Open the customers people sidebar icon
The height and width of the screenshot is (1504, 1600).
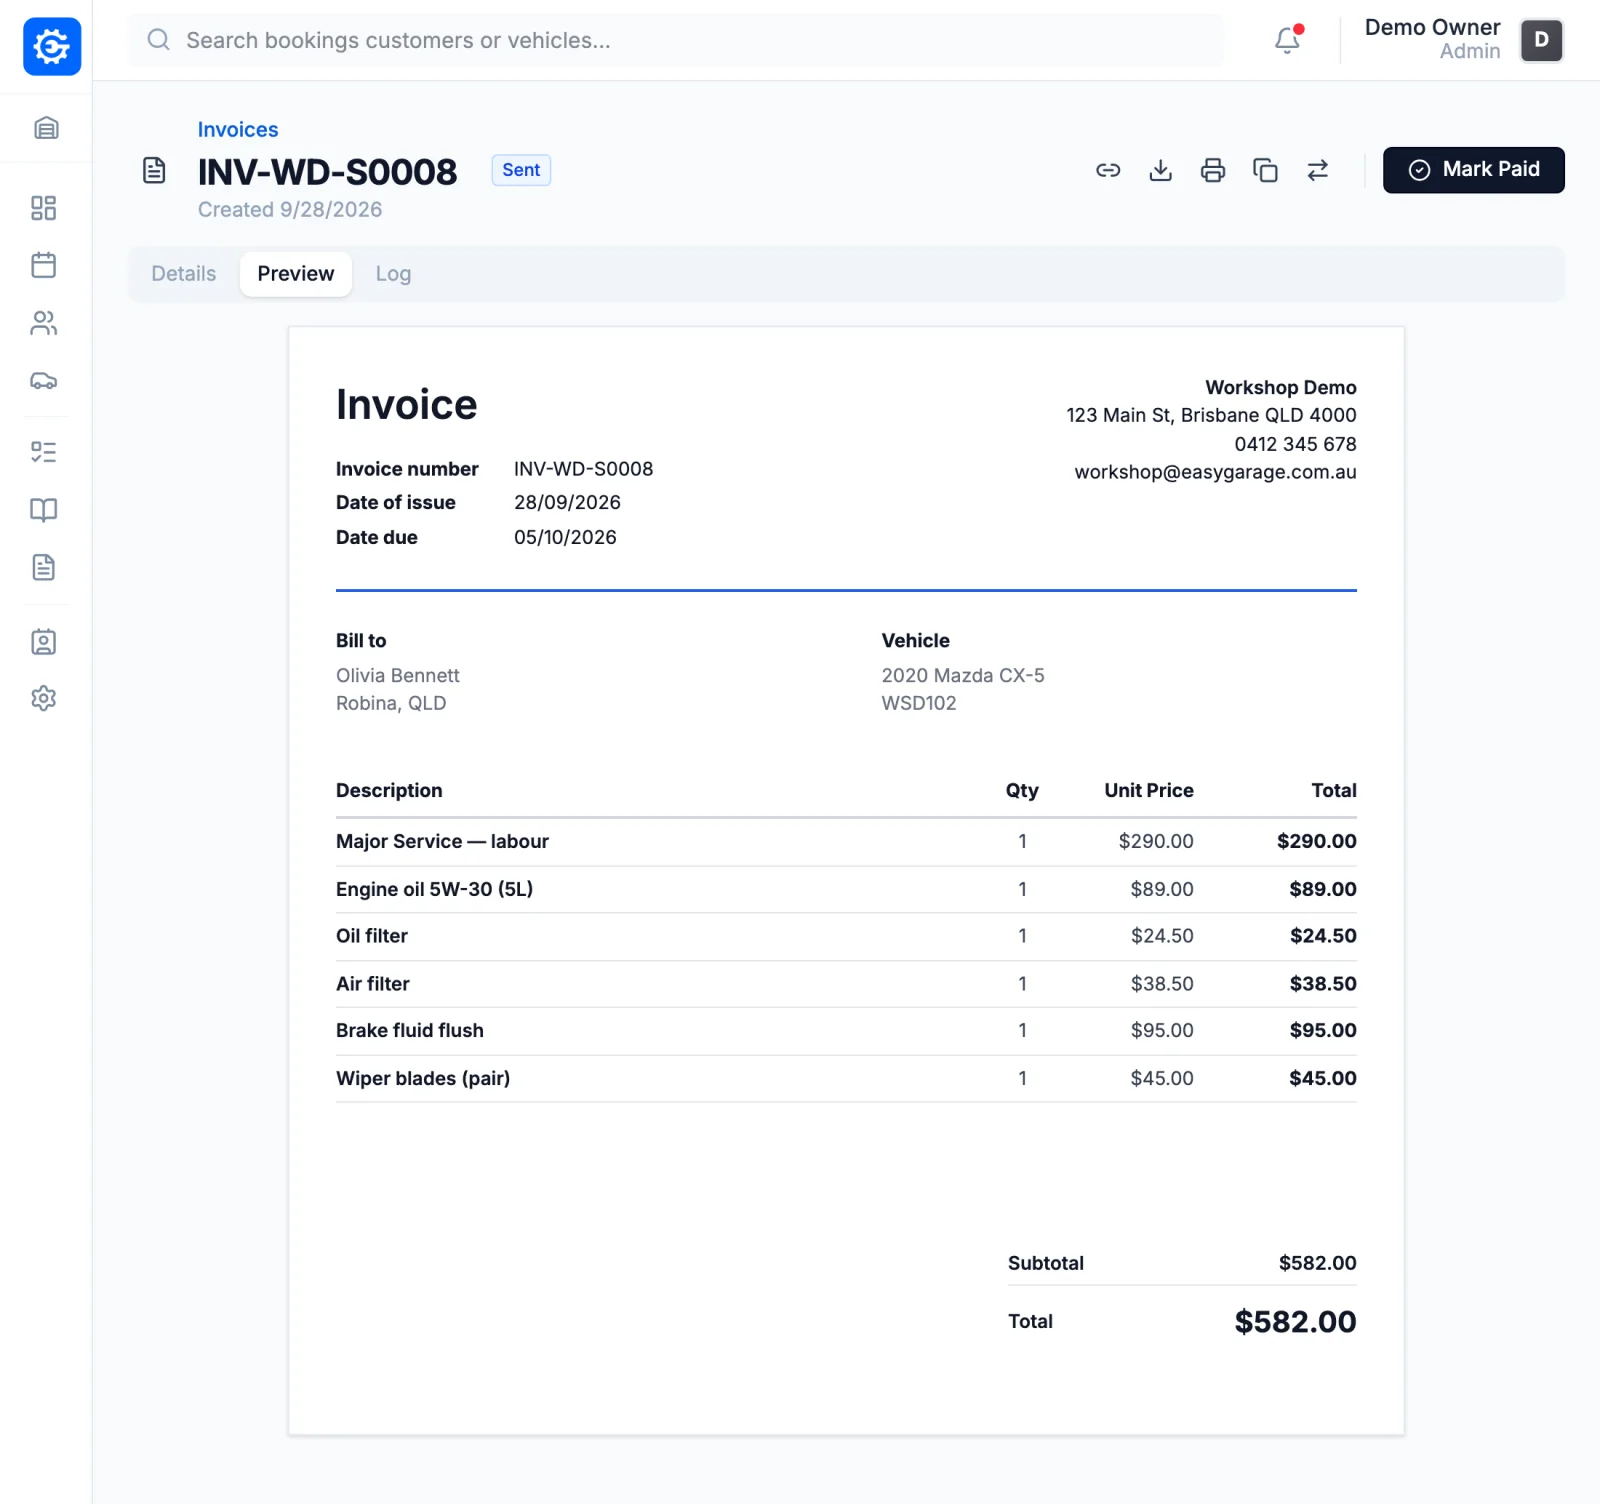tap(44, 323)
